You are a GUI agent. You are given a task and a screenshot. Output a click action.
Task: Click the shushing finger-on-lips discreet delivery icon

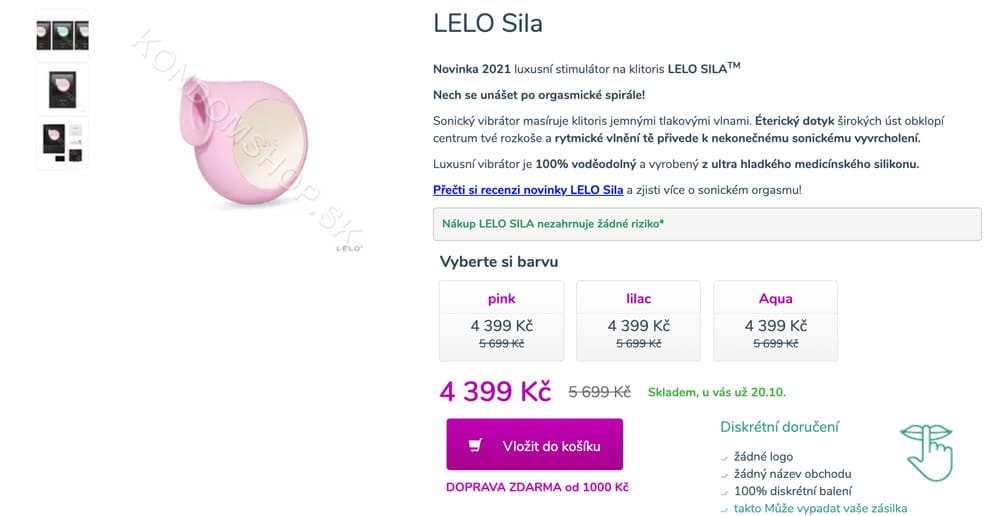pos(927,452)
